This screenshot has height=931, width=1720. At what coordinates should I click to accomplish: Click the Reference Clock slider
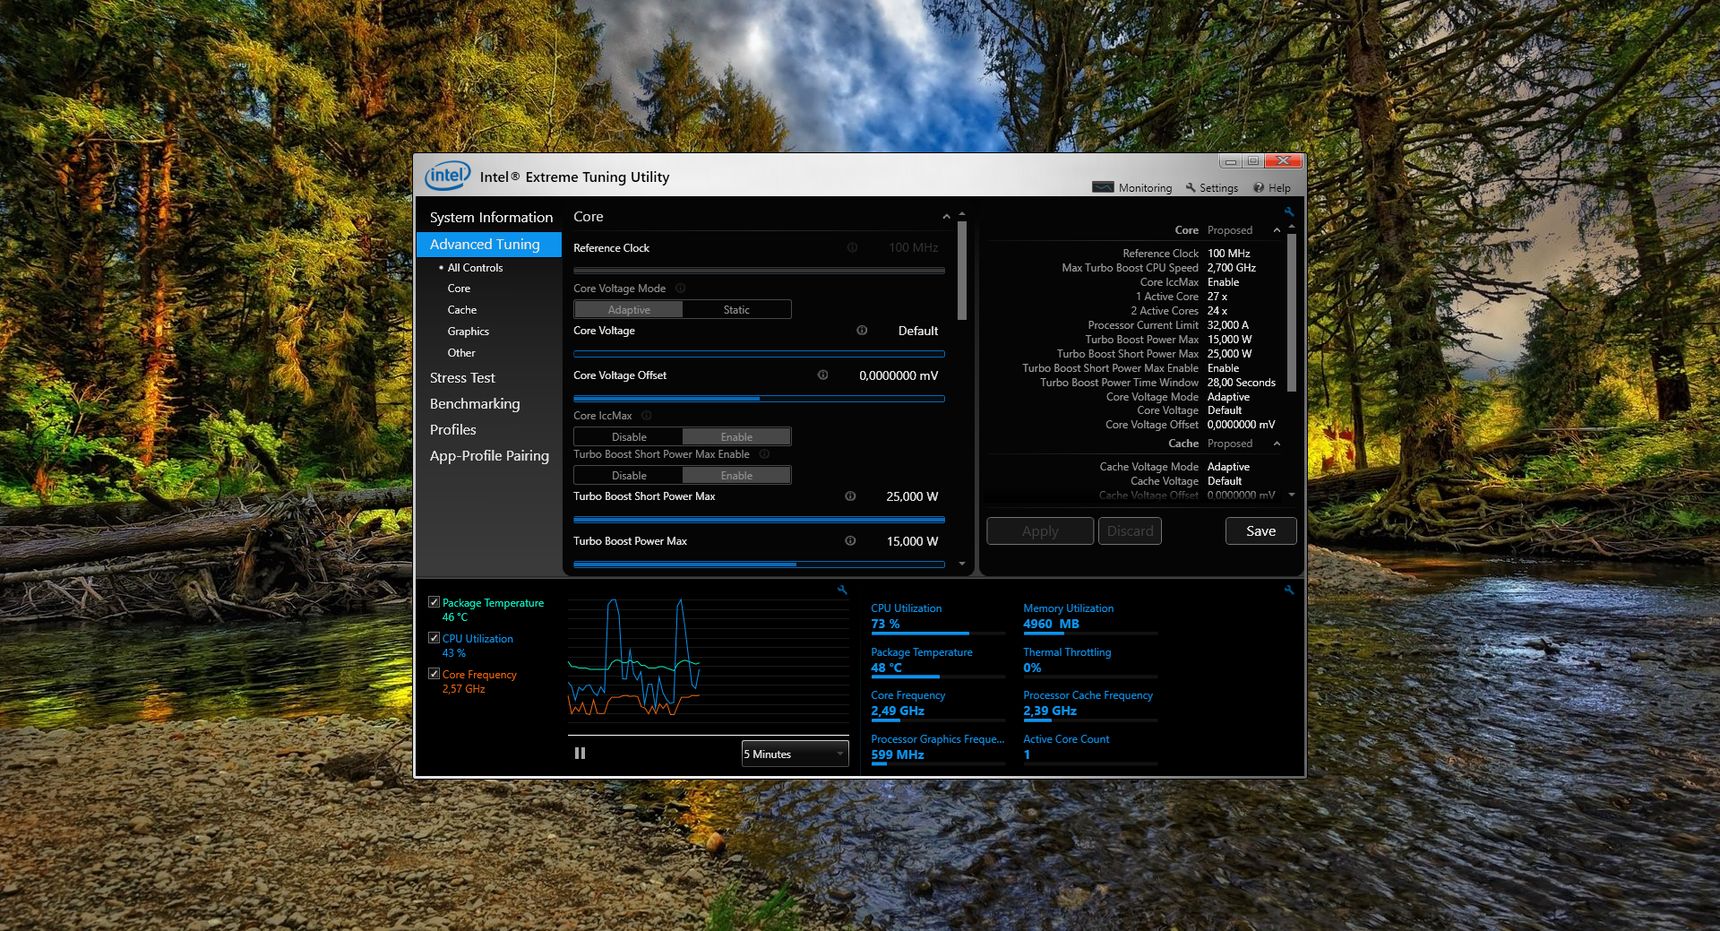pos(759,271)
